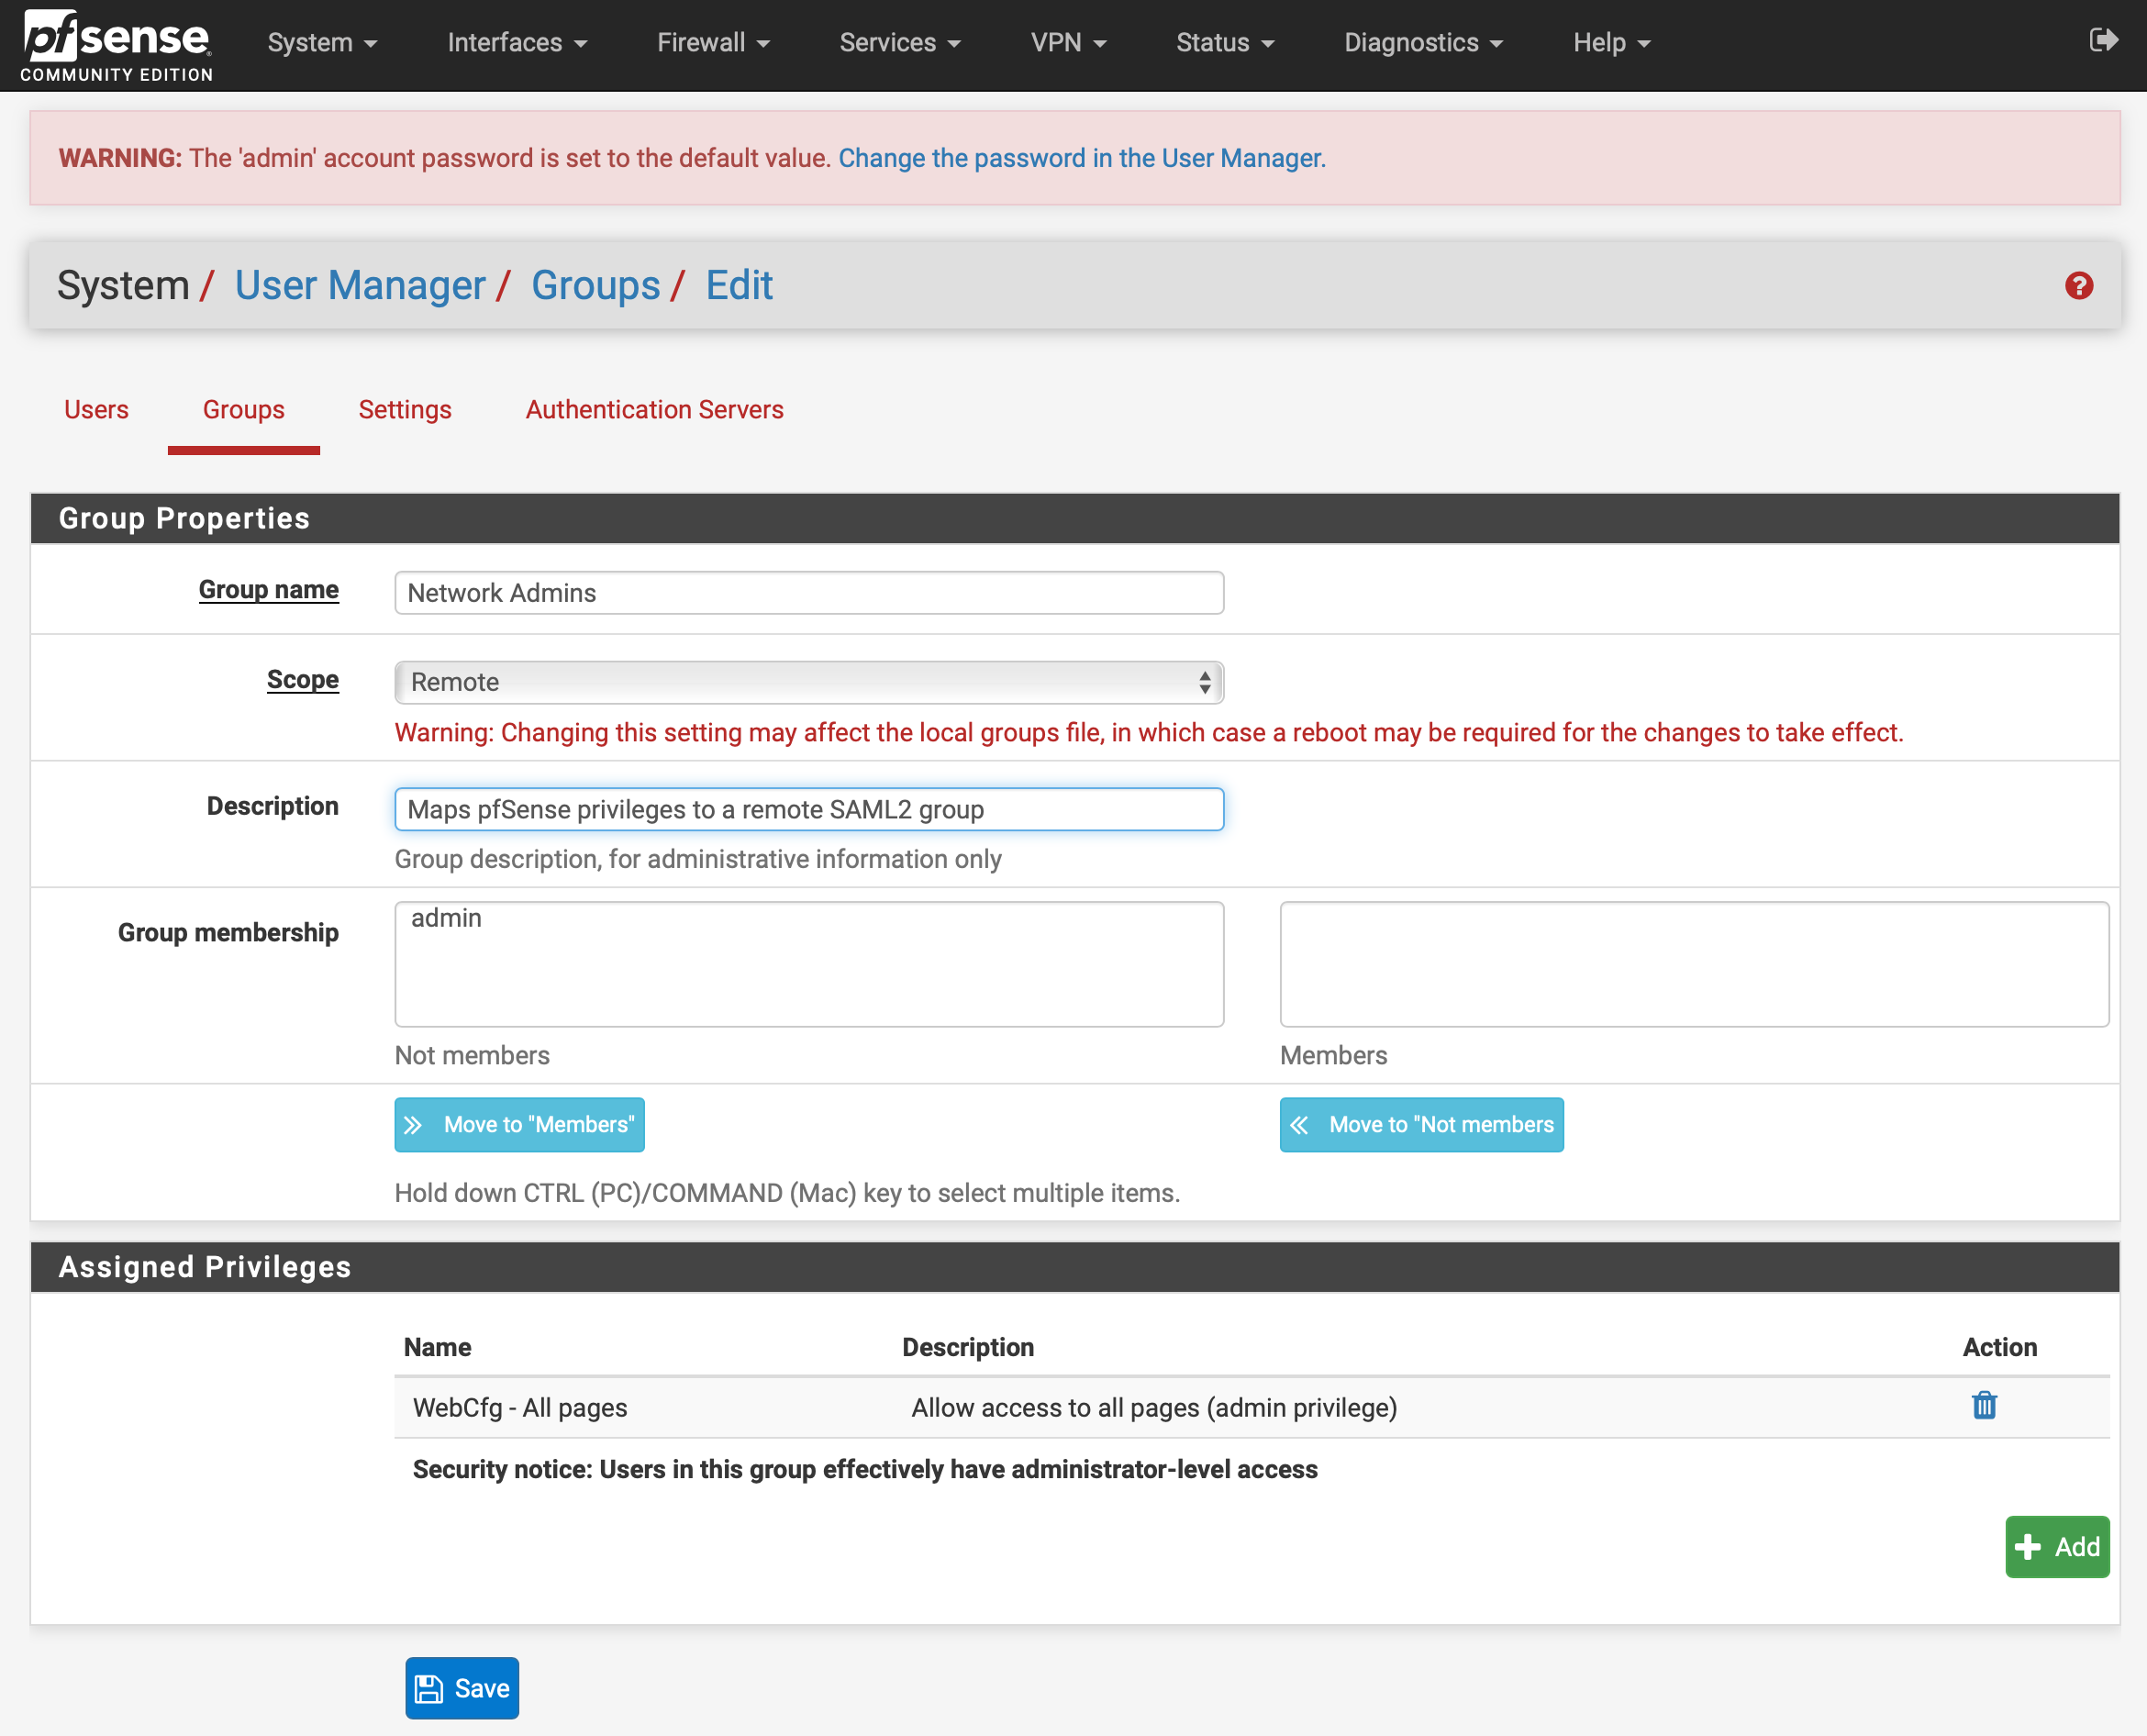This screenshot has width=2147, height=1736.
Task: Click the Move to Members double-arrow icon
Action: [x=415, y=1123]
